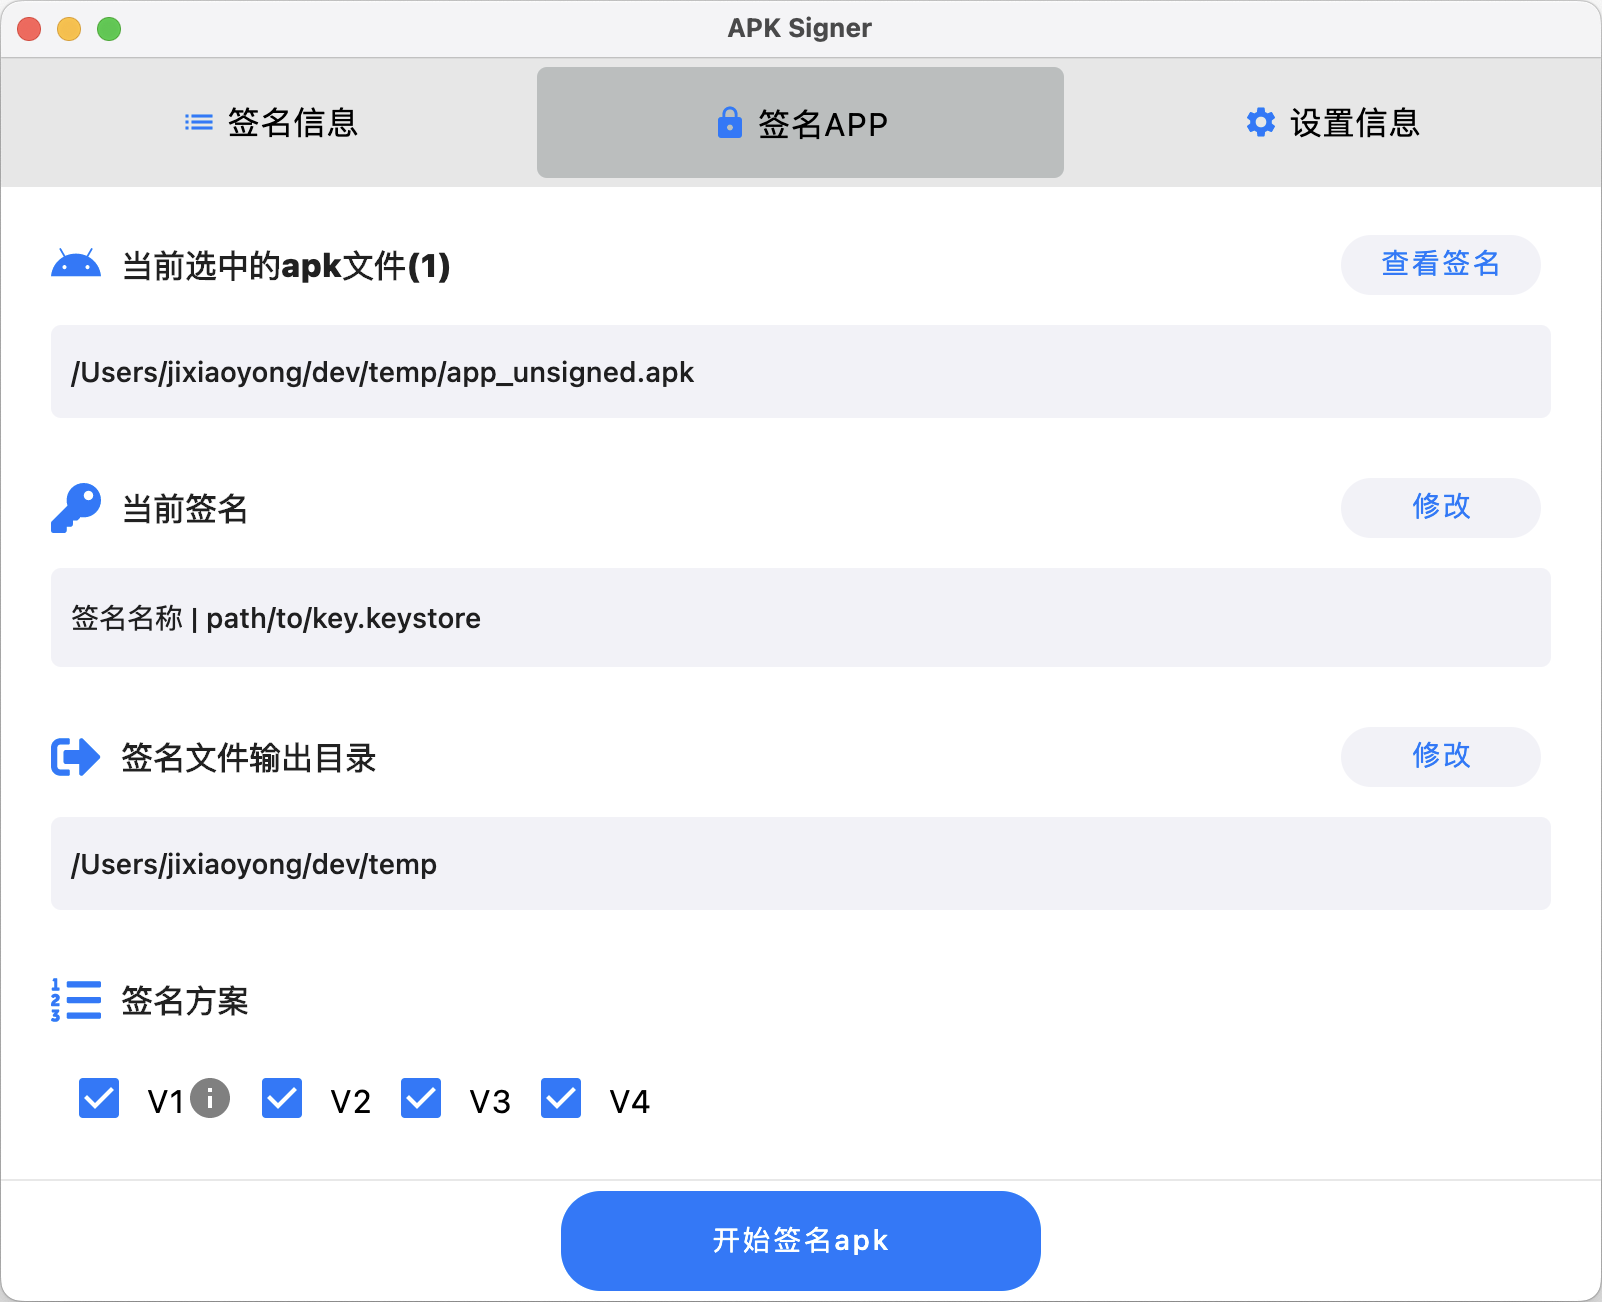The width and height of the screenshot is (1602, 1302).
Task: Switch to the 签名信息 tab
Action: click(270, 123)
